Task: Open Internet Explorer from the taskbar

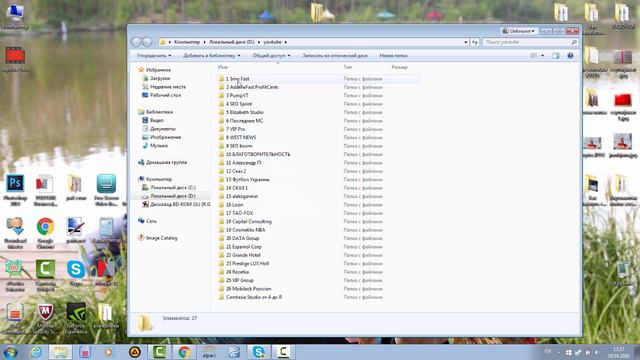Action: point(36,352)
